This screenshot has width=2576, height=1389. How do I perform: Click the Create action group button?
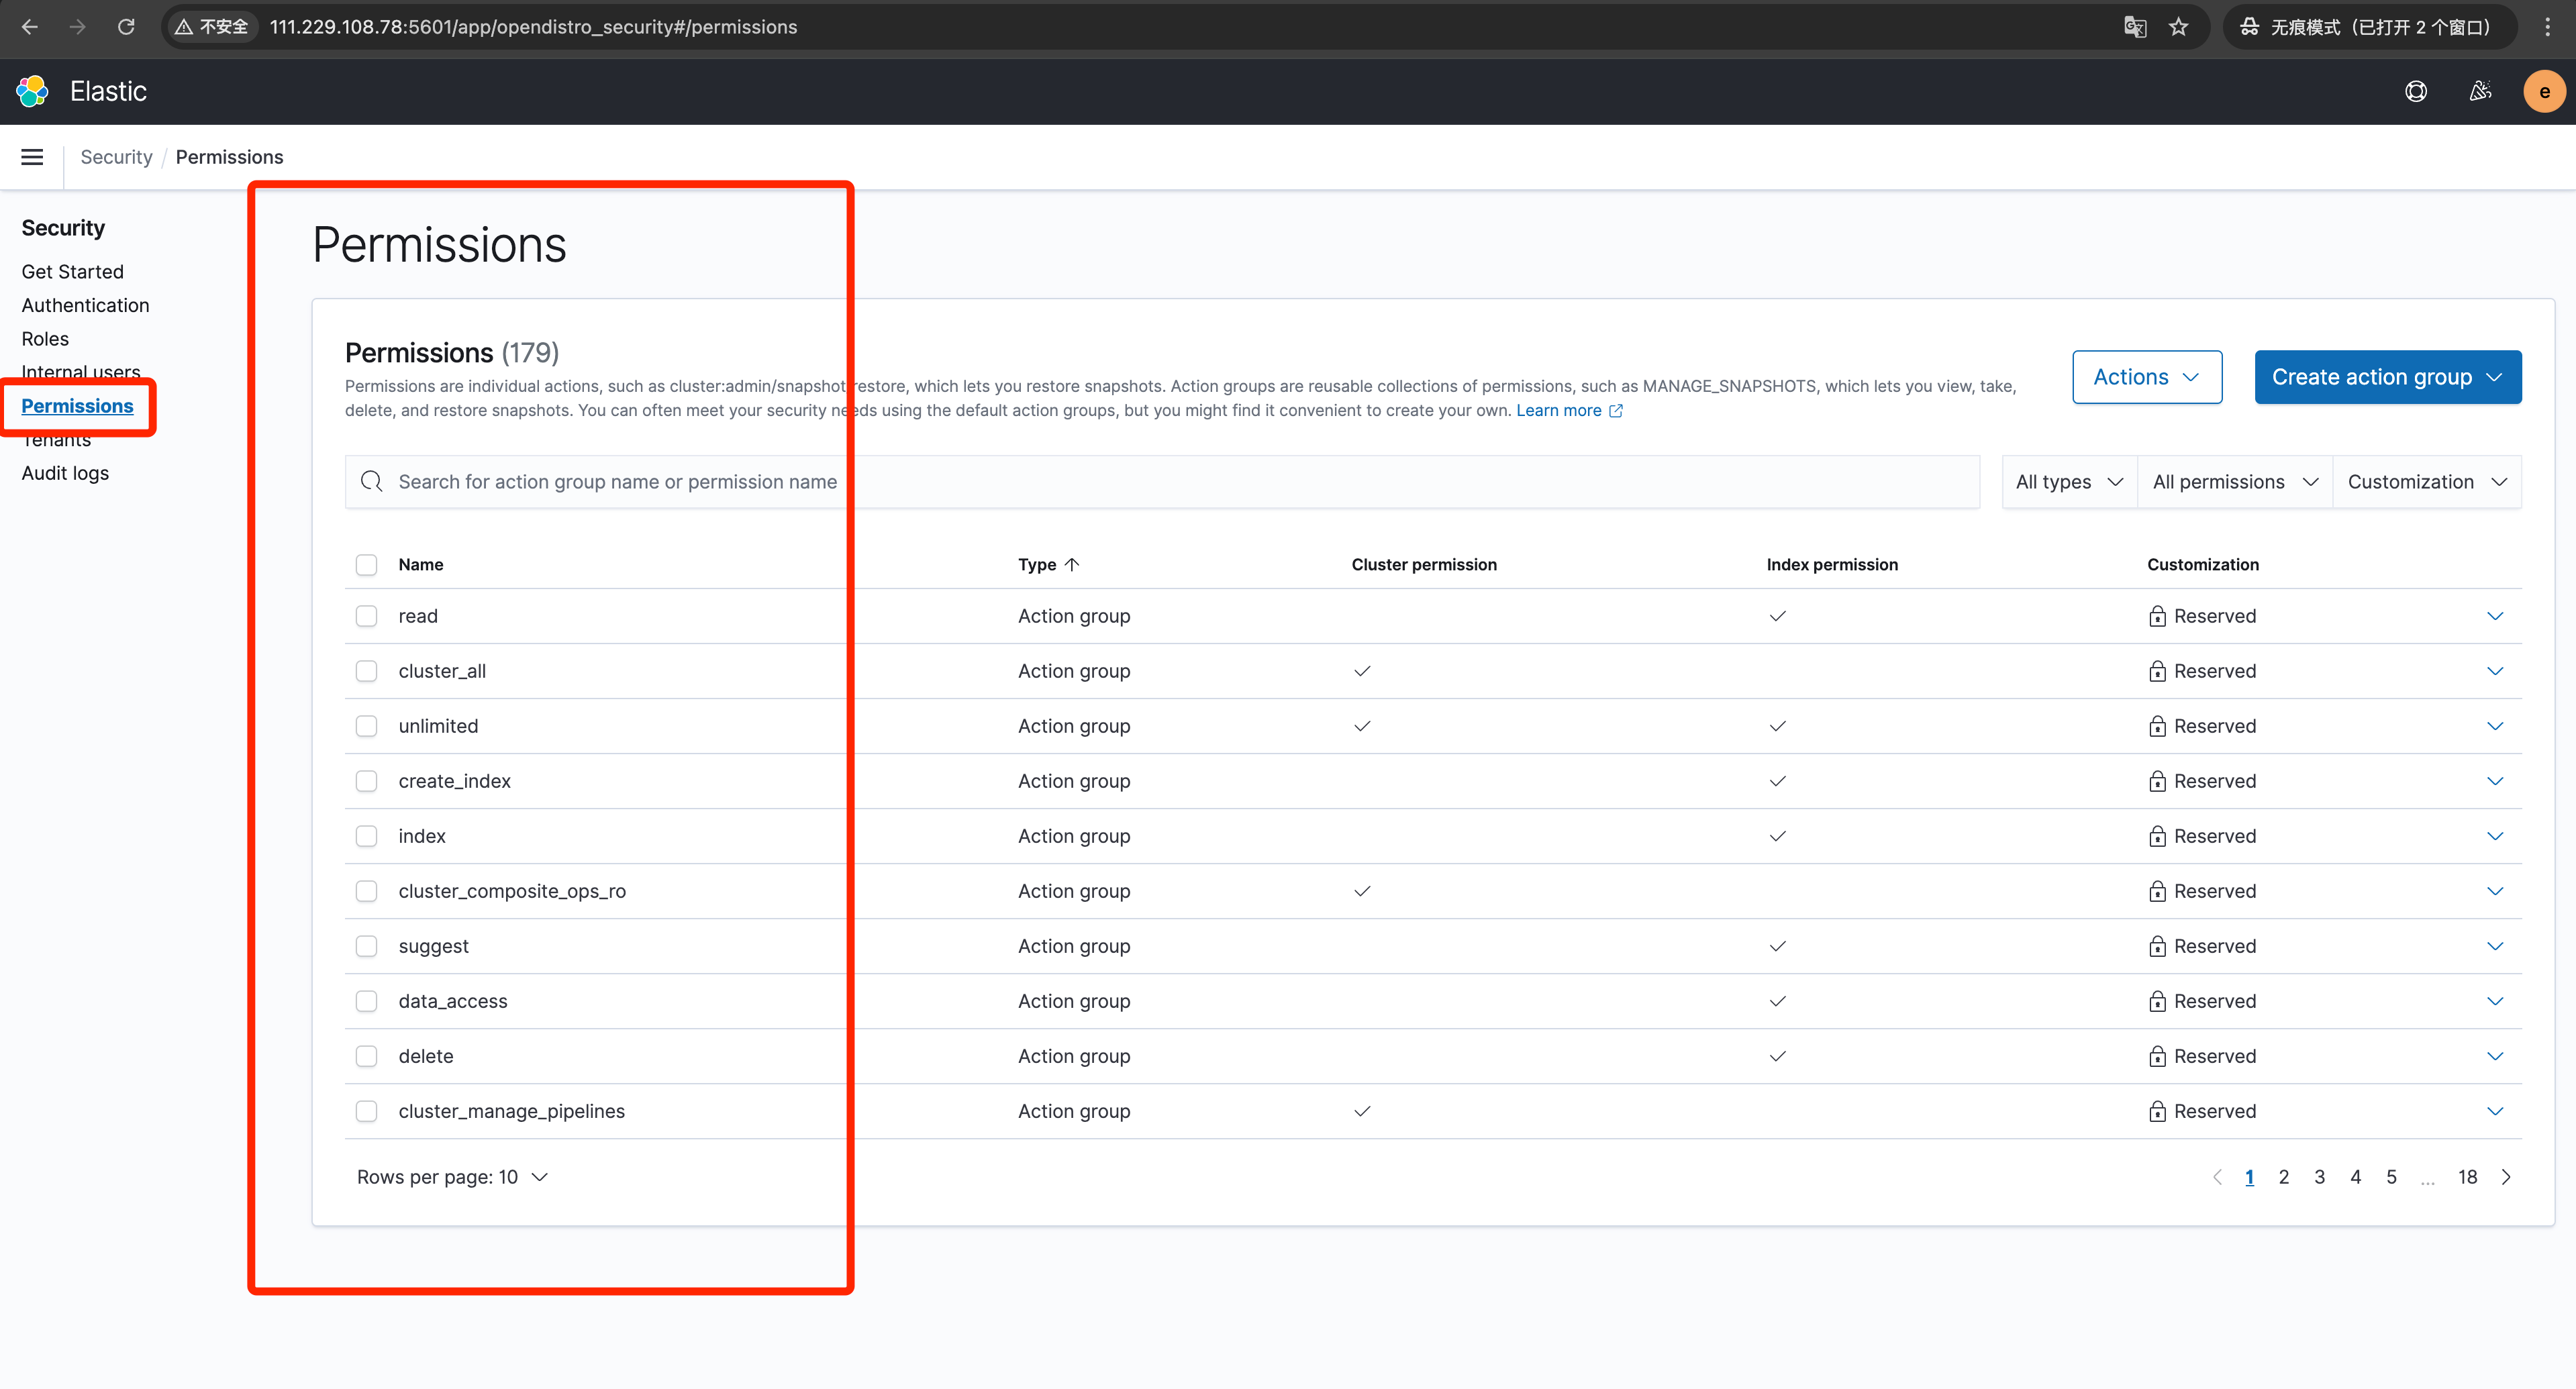point(2387,377)
